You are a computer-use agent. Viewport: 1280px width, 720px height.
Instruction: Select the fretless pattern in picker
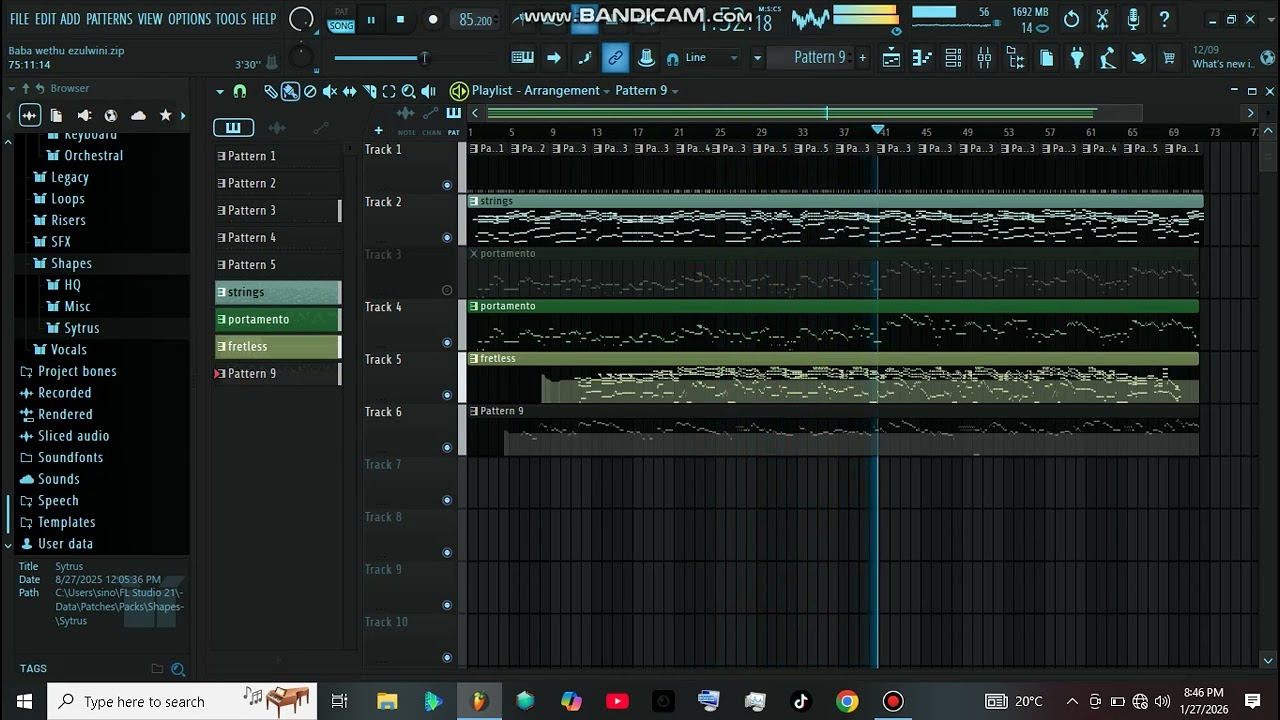(278, 346)
